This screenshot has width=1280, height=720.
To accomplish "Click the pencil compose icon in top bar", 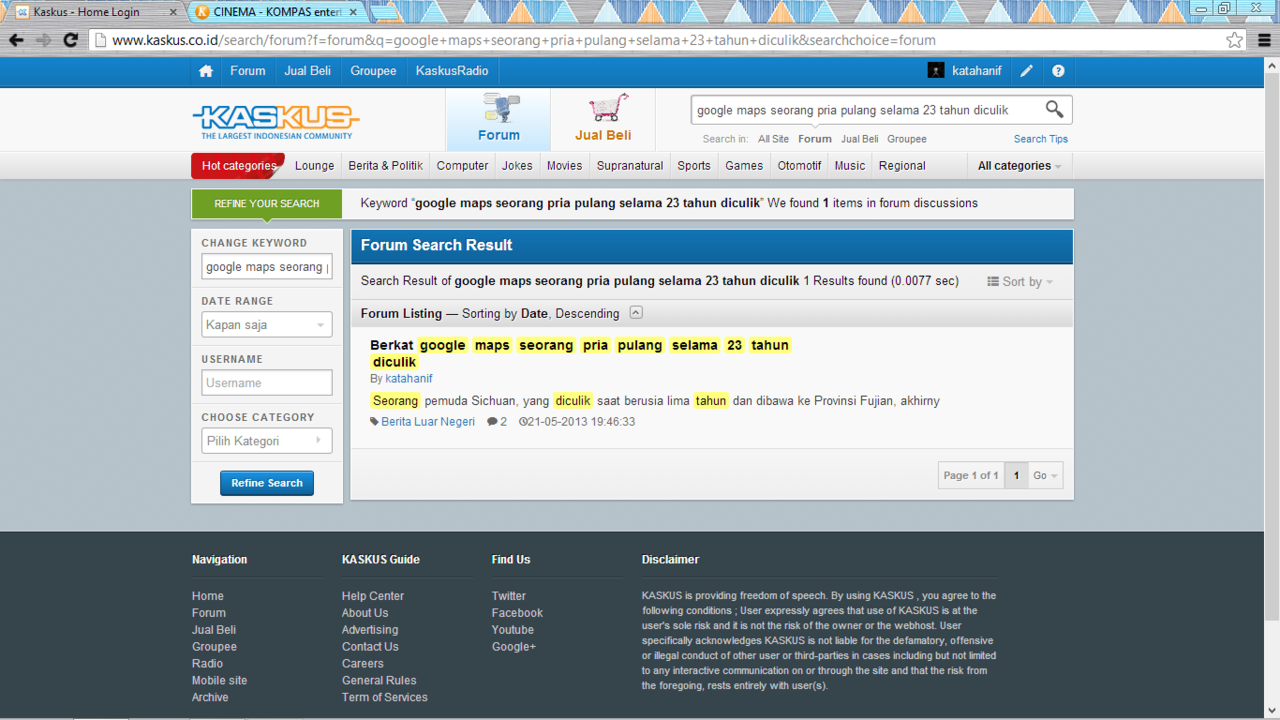I will 1027,71.
